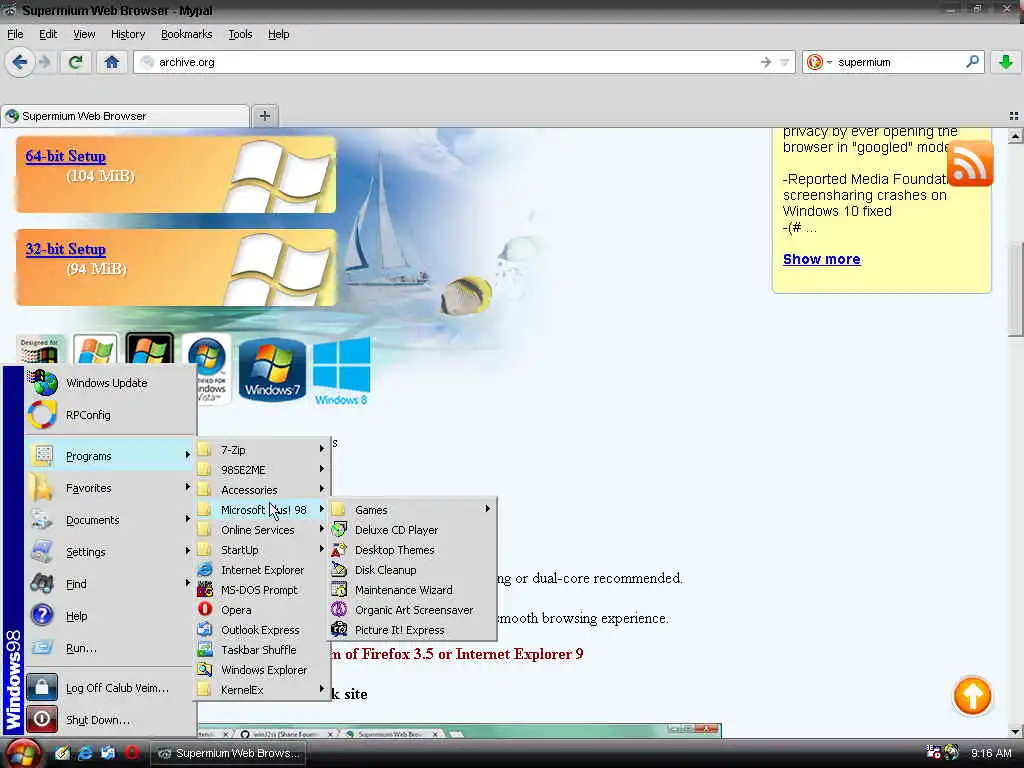Open Internet Explorer from Programs menu

(262, 570)
